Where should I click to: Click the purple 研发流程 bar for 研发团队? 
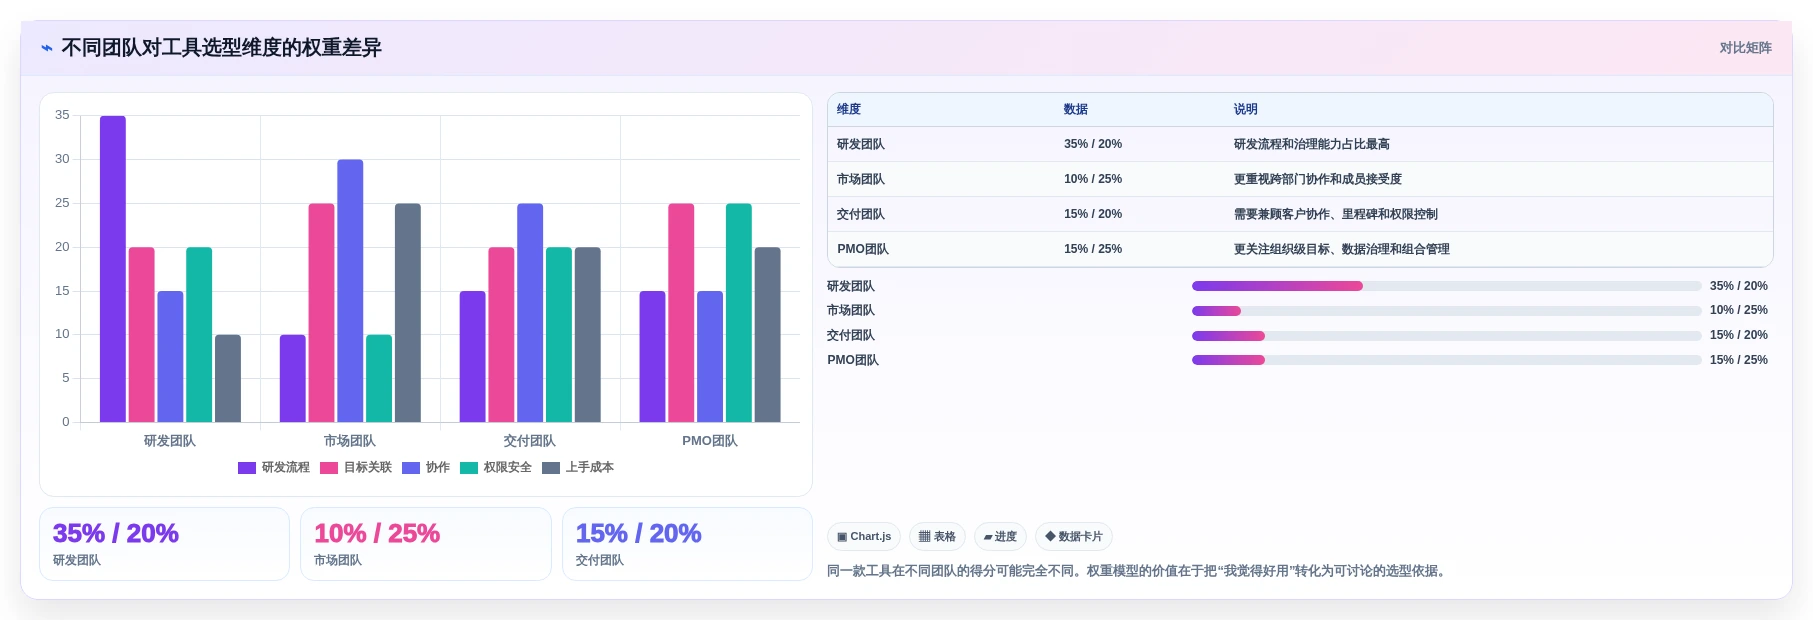113,269
